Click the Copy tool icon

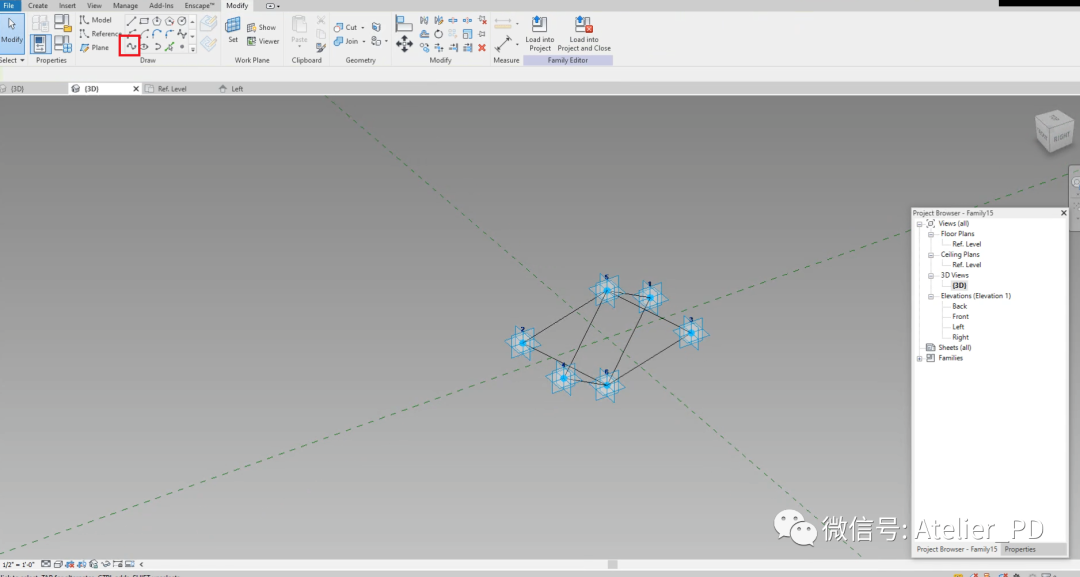click(x=424, y=48)
